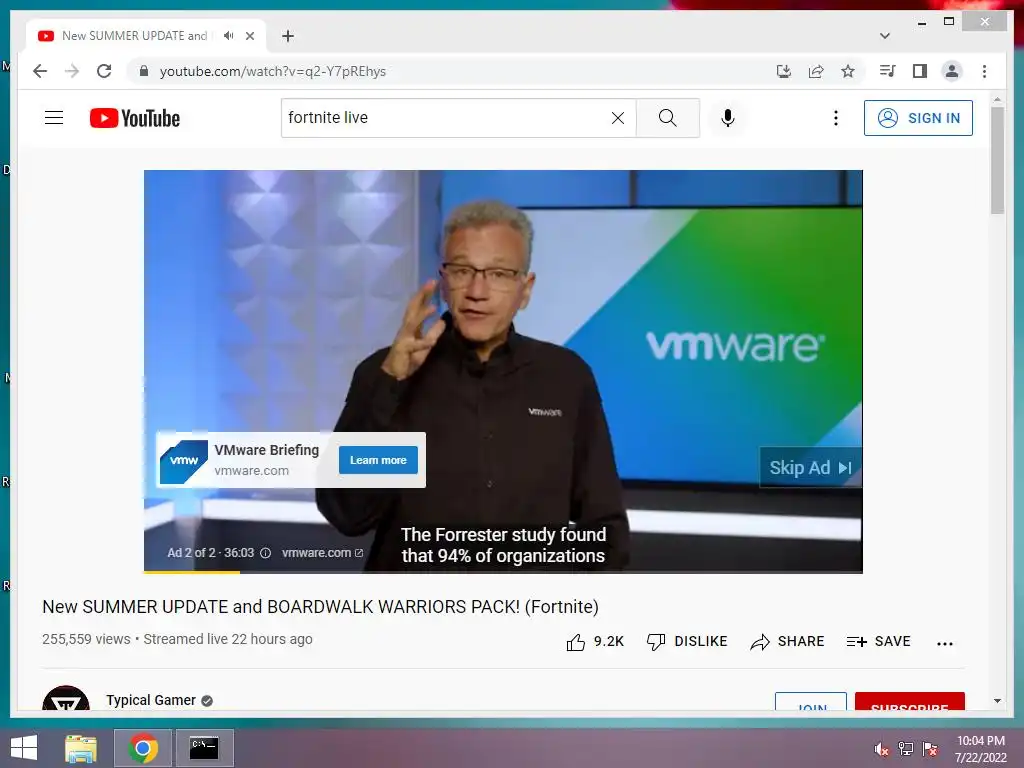Open the Typical Gamer channel name
1024x768 pixels.
(151, 700)
